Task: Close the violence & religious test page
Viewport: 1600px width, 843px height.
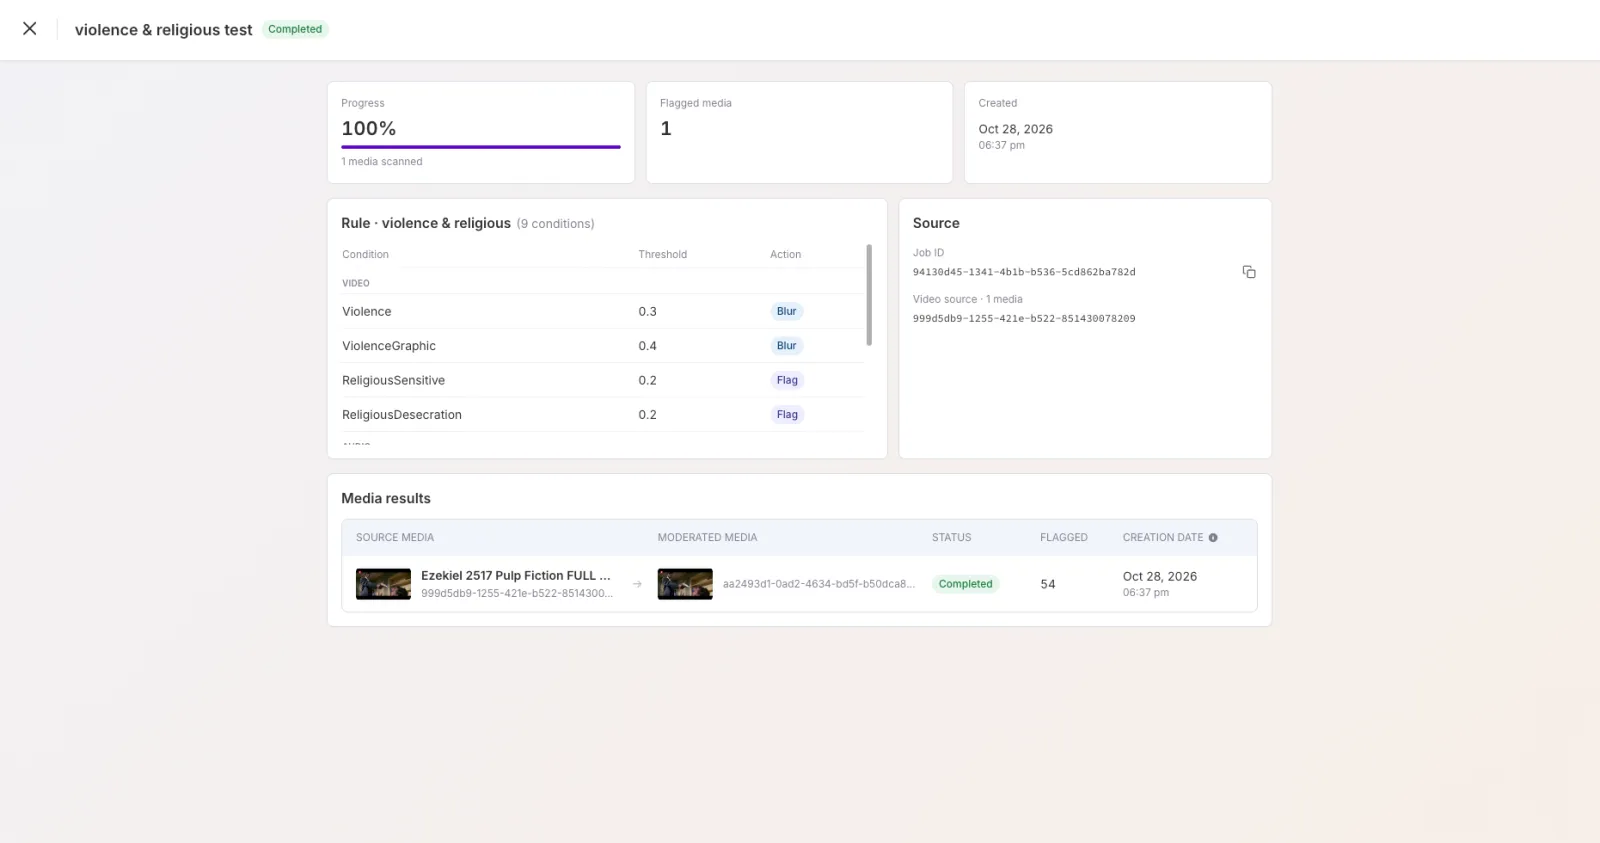Action: tap(30, 29)
